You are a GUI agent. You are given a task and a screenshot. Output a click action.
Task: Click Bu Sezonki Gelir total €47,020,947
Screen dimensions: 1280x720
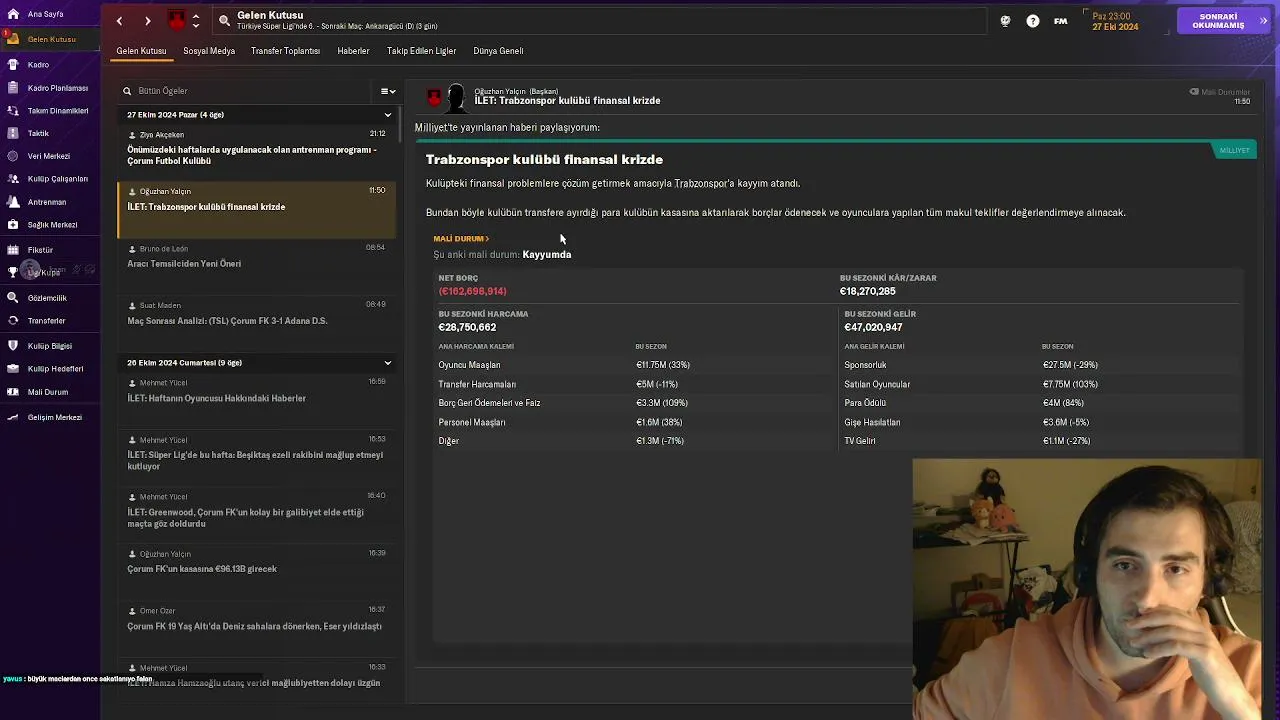873,327
